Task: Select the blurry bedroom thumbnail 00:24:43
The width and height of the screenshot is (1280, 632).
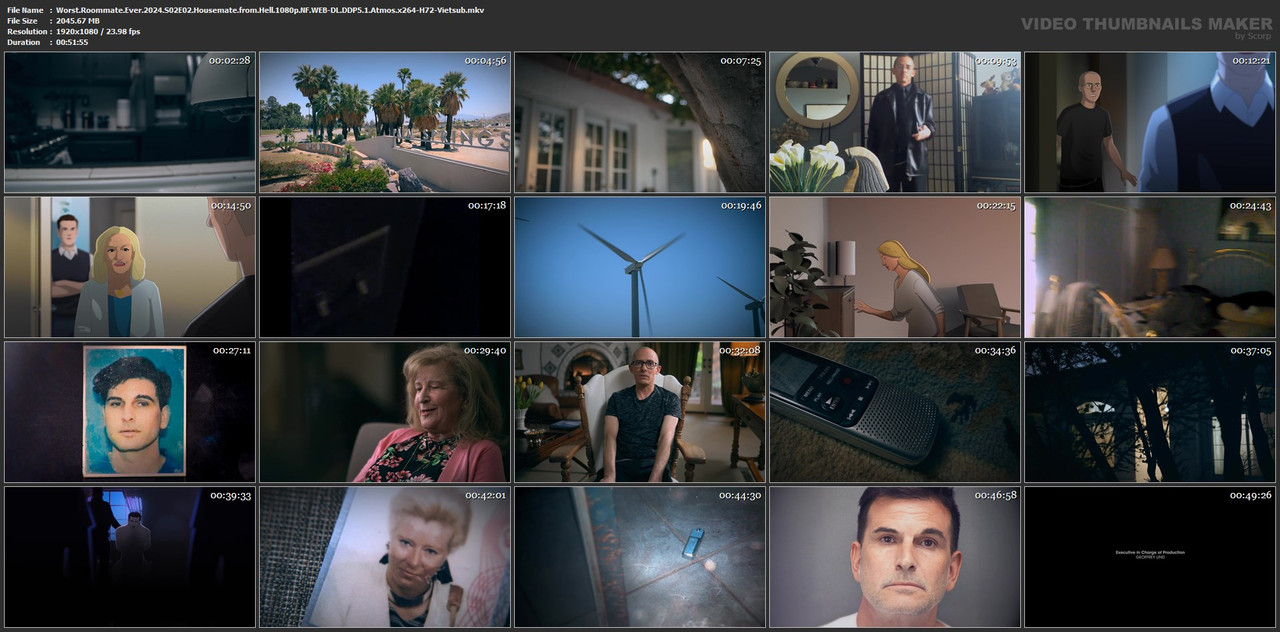Action: tap(1150, 267)
